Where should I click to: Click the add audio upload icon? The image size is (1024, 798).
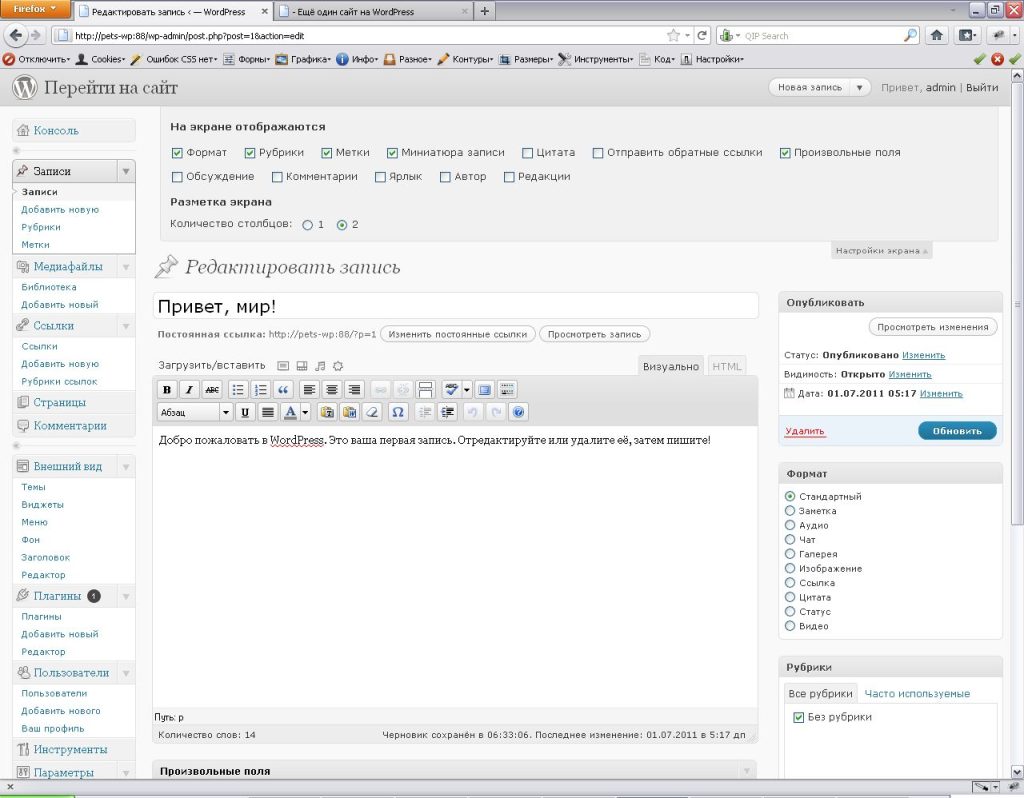pyautogui.click(x=320, y=366)
